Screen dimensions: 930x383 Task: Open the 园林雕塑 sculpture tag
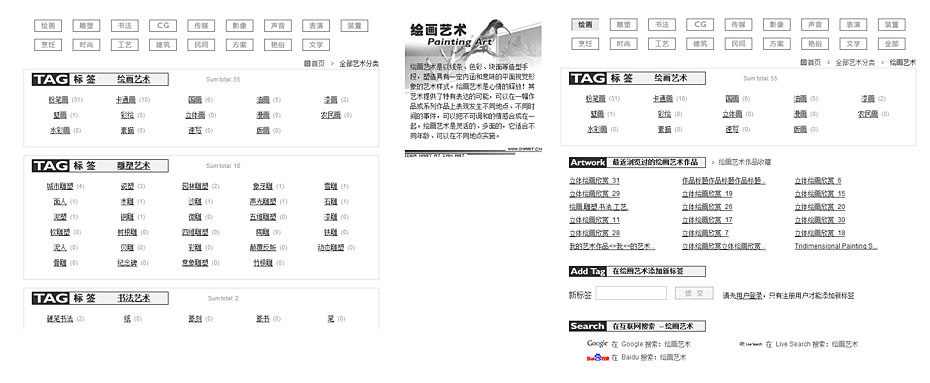click(x=195, y=186)
